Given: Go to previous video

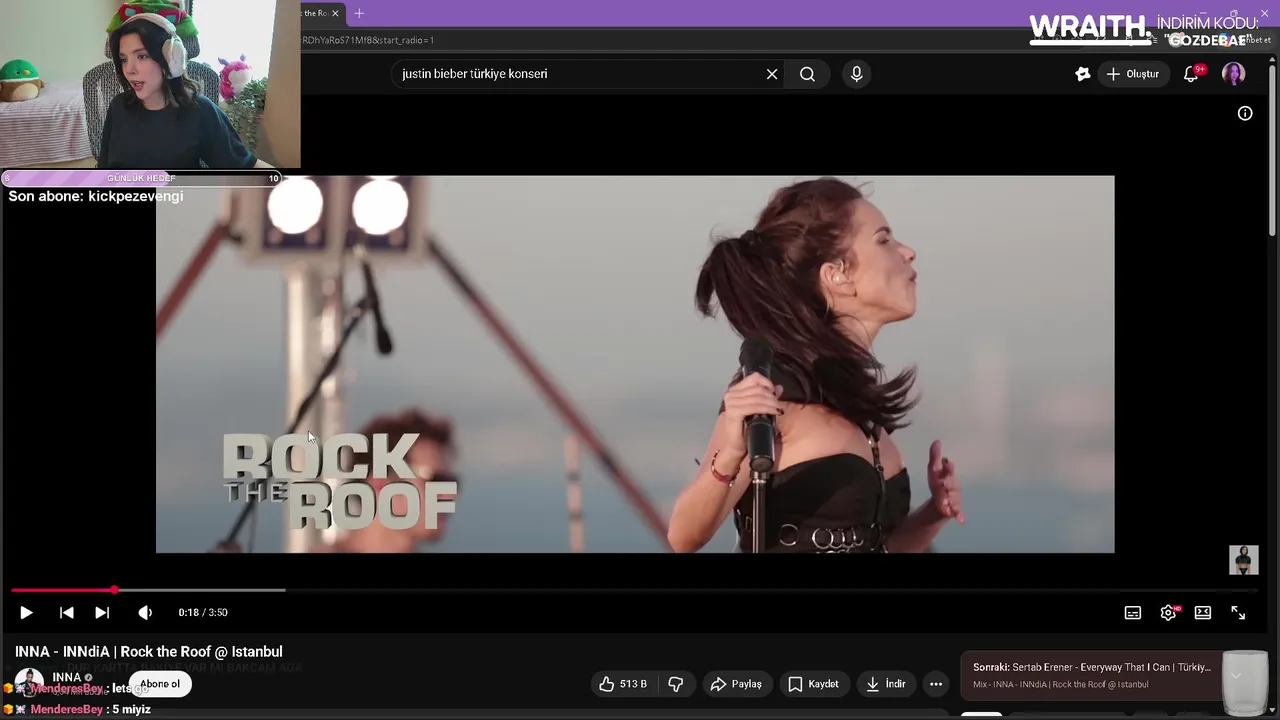Looking at the screenshot, I should pos(66,612).
